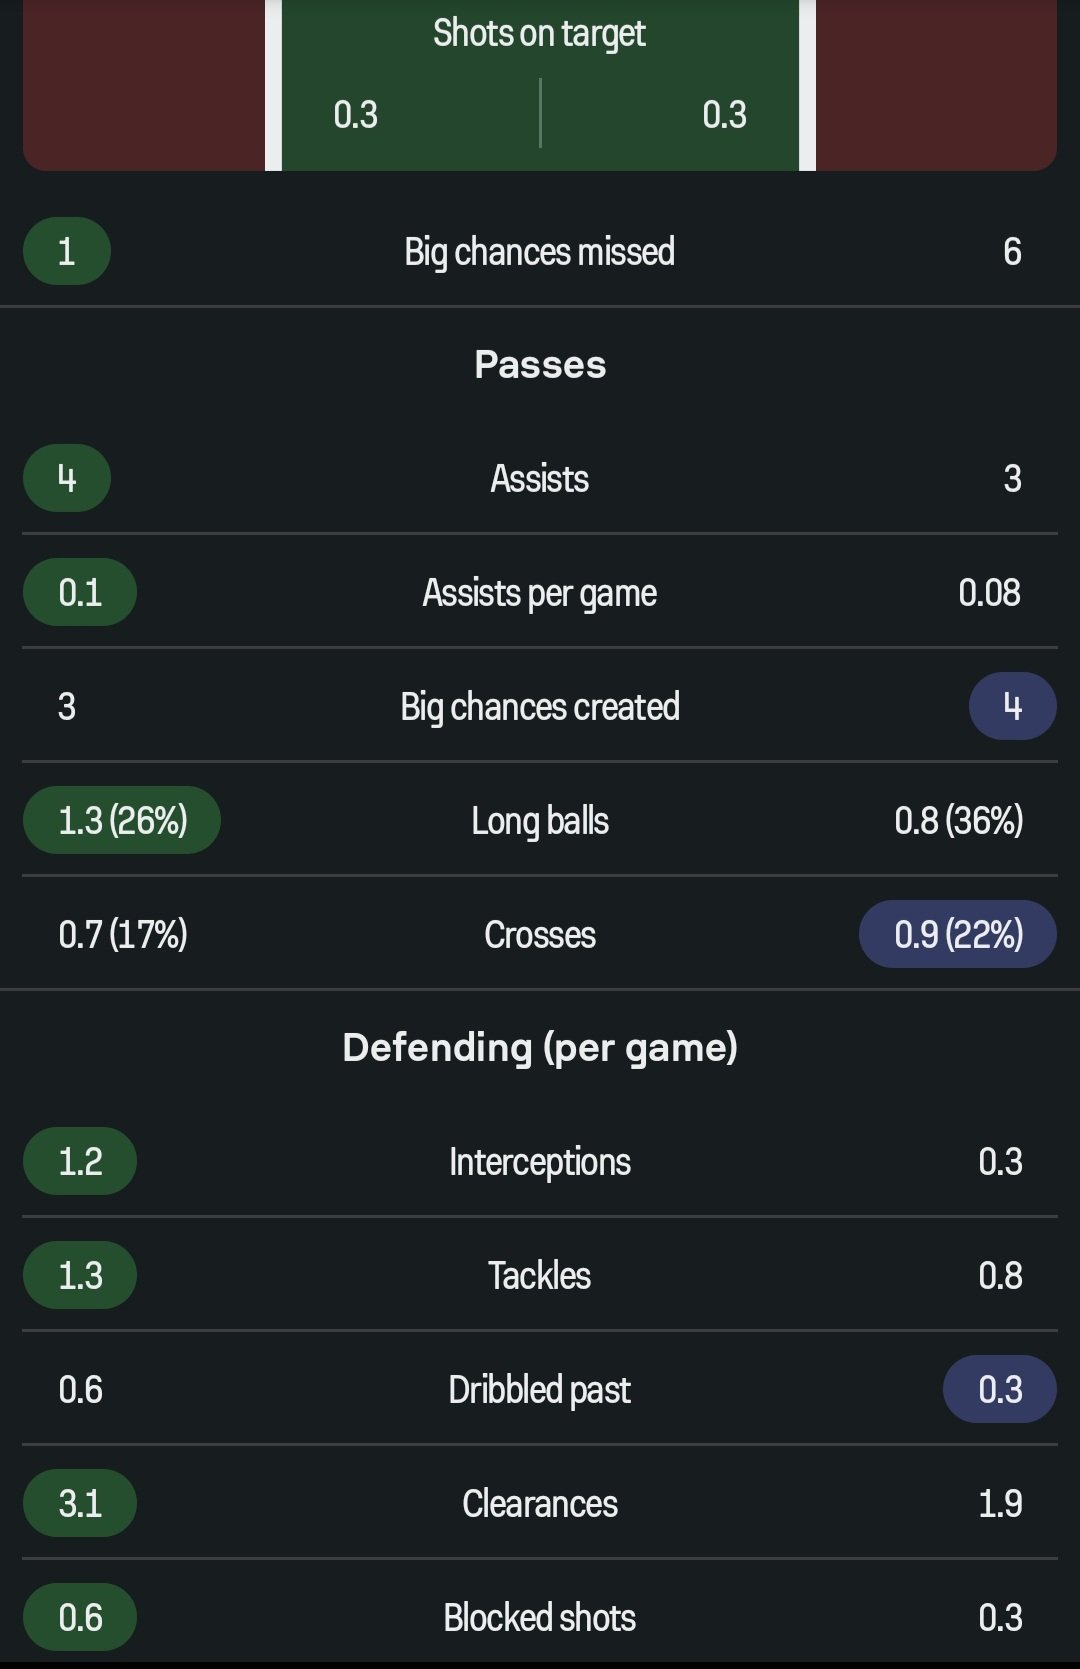Screen dimensions: 1080x1669
Task: Tap the Clearances 3.1 green badge
Action: (x=80, y=1503)
